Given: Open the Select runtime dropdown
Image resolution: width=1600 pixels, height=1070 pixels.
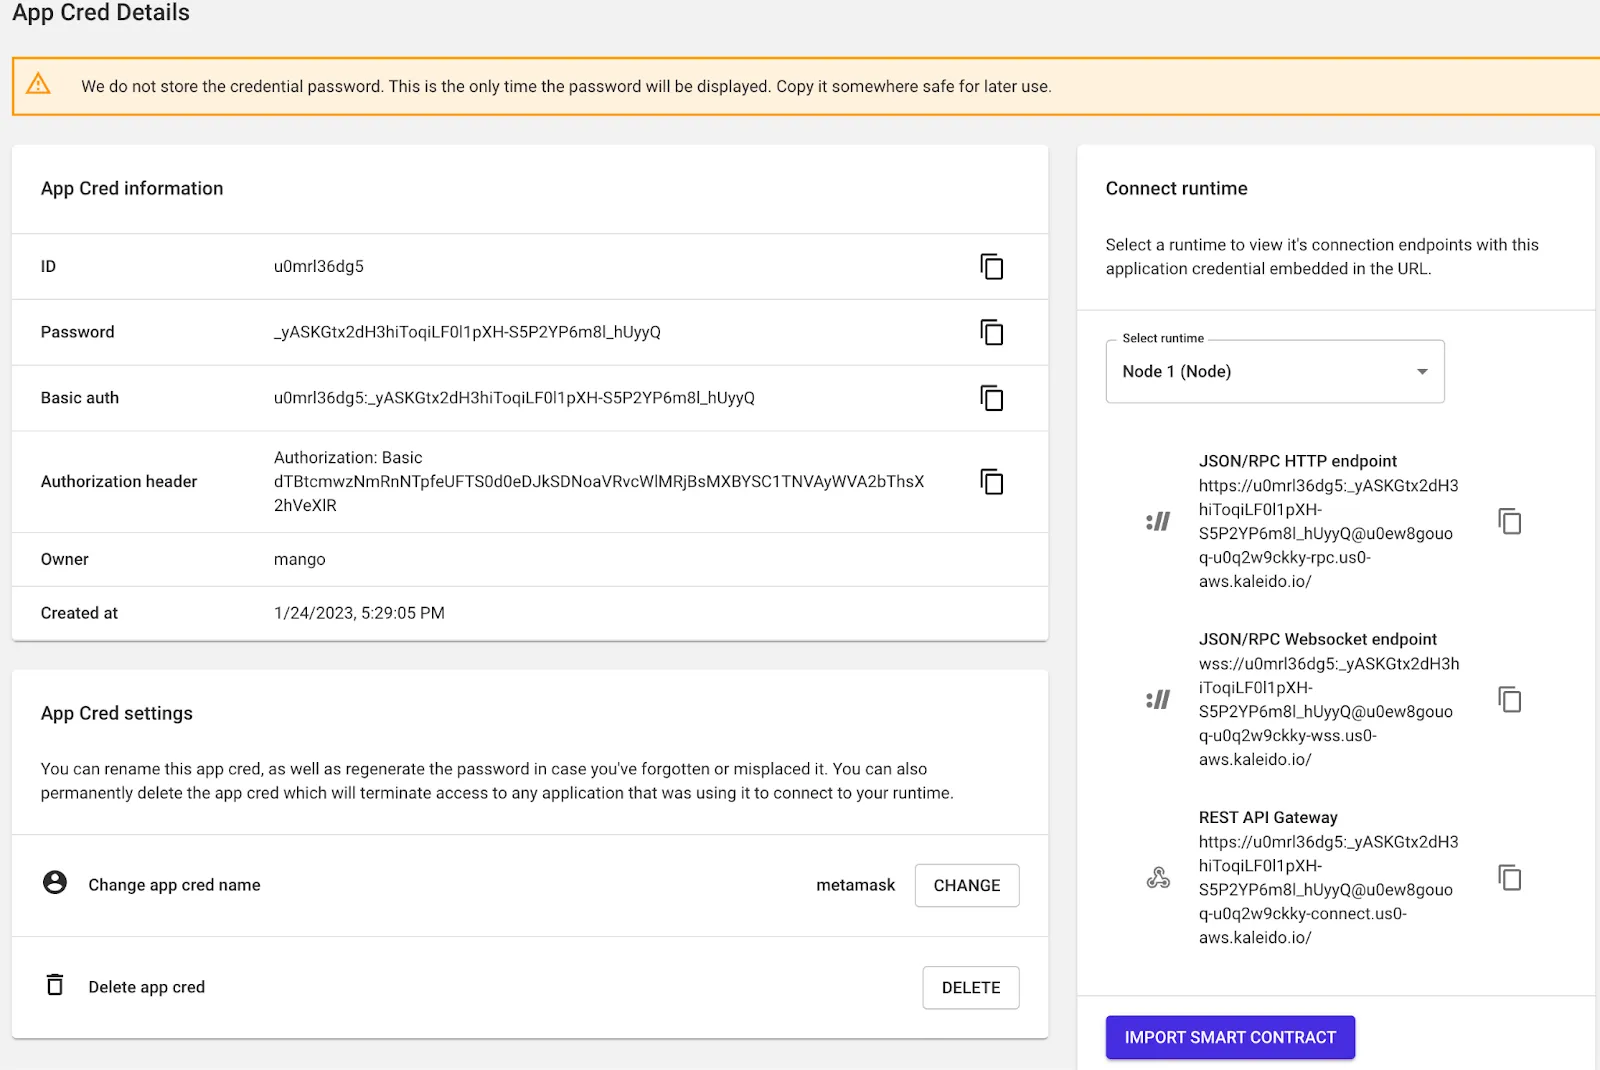Looking at the screenshot, I should pyautogui.click(x=1274, y=371).
